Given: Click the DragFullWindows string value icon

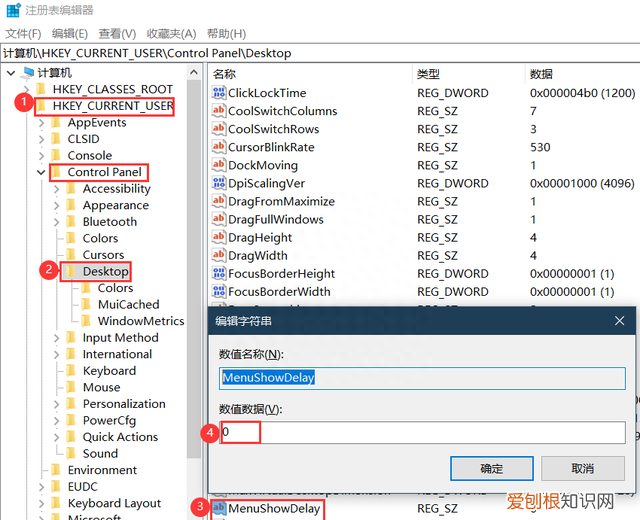Looking at the screenshot, I should point(219,219).
